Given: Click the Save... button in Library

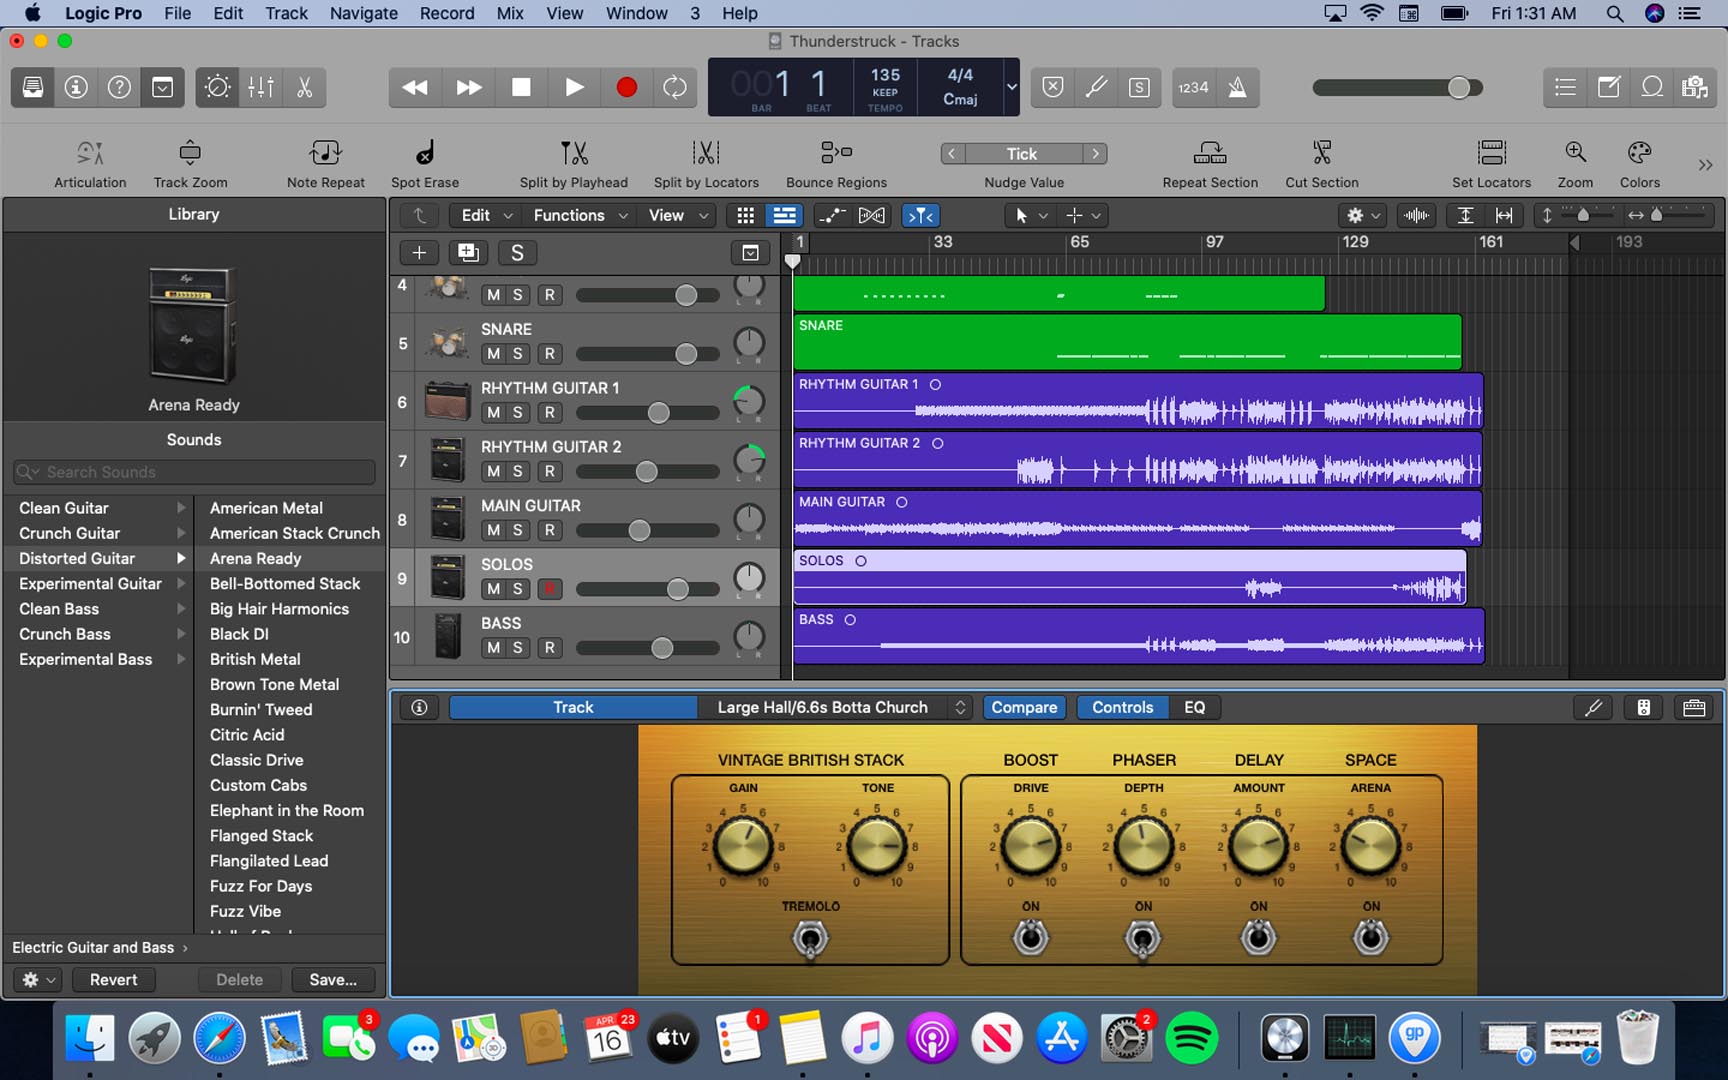Looking at the screenshot, I should click(333, 980).
